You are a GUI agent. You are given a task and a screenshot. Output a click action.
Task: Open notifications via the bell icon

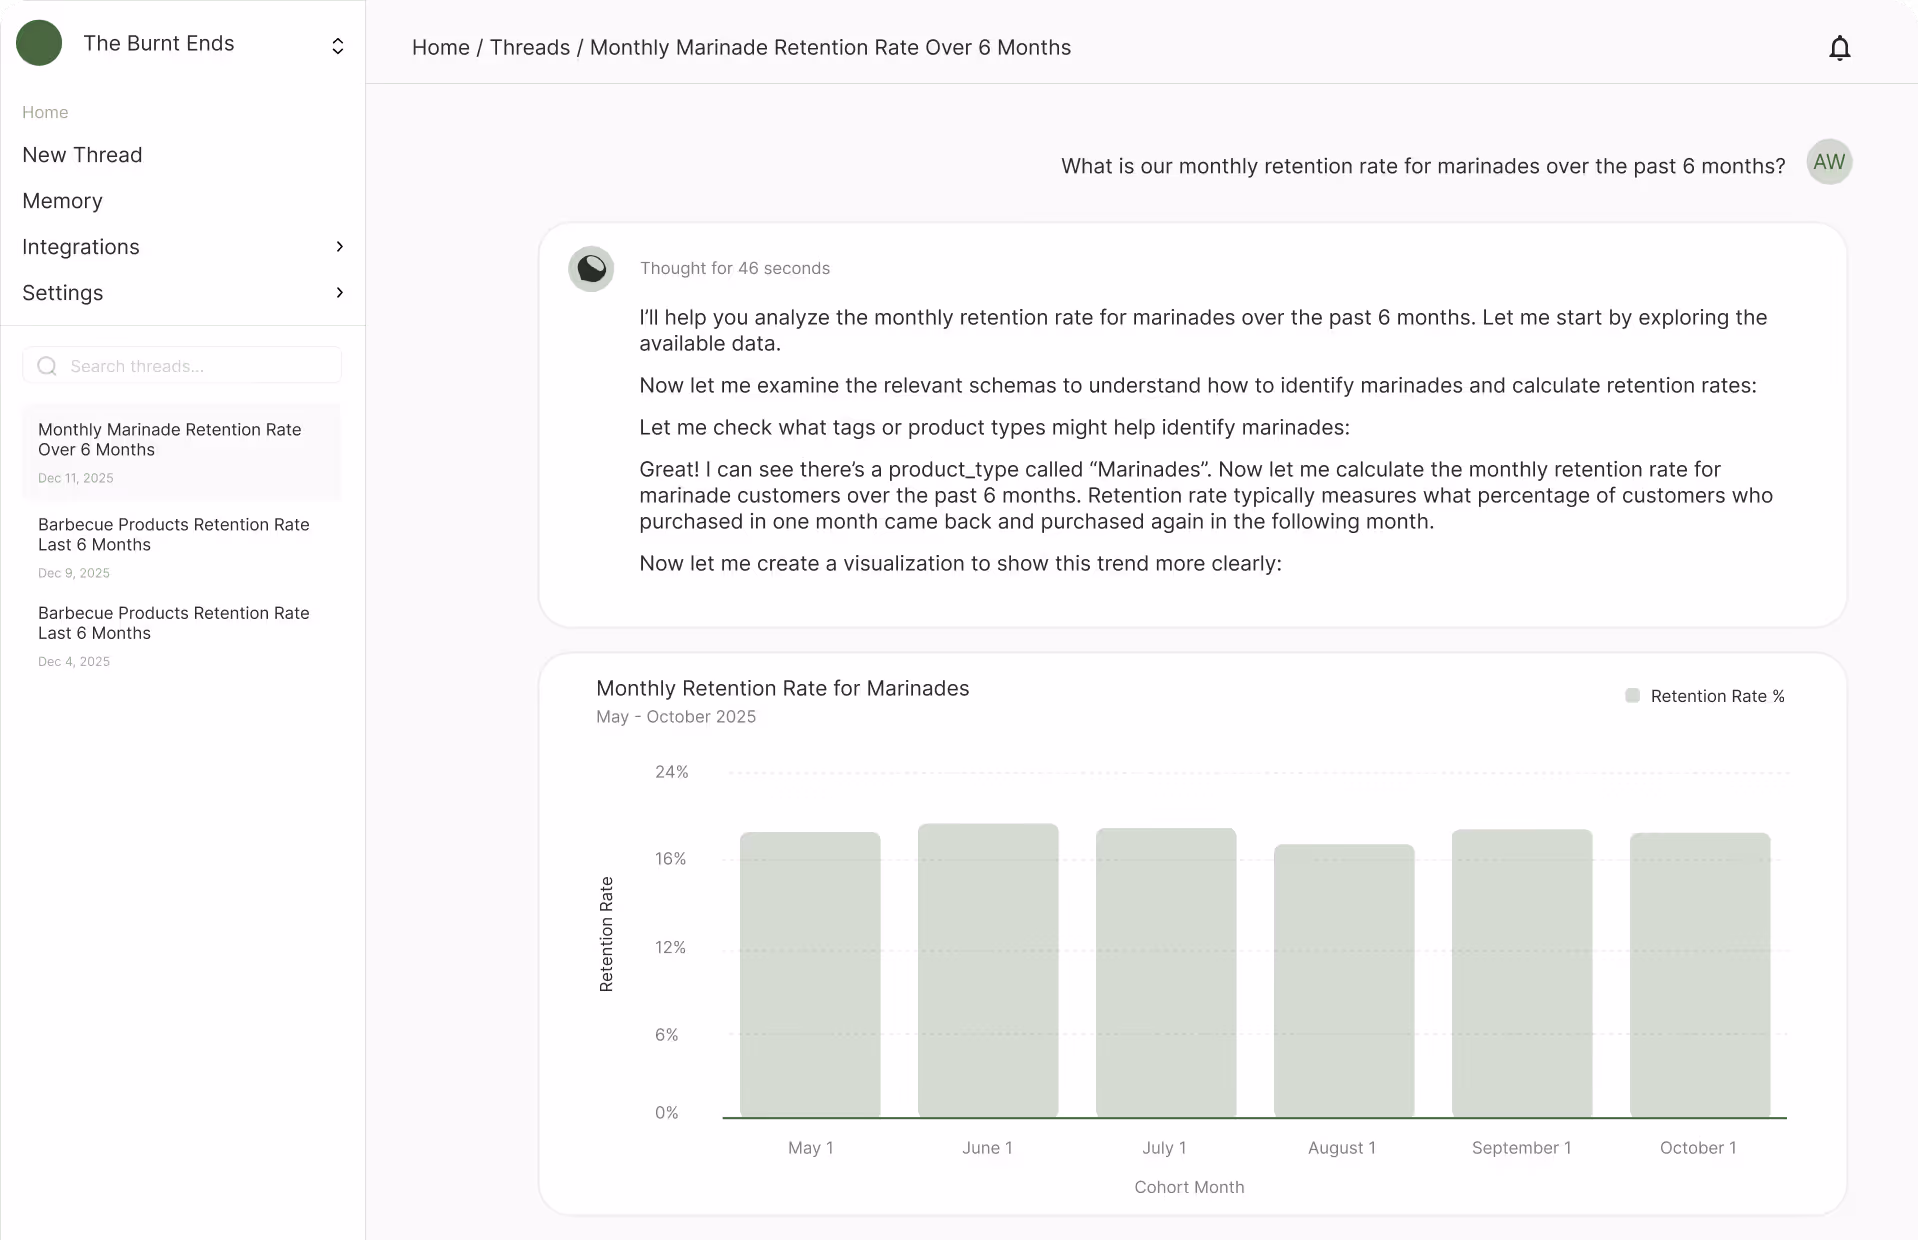[x=1841, y=47]
